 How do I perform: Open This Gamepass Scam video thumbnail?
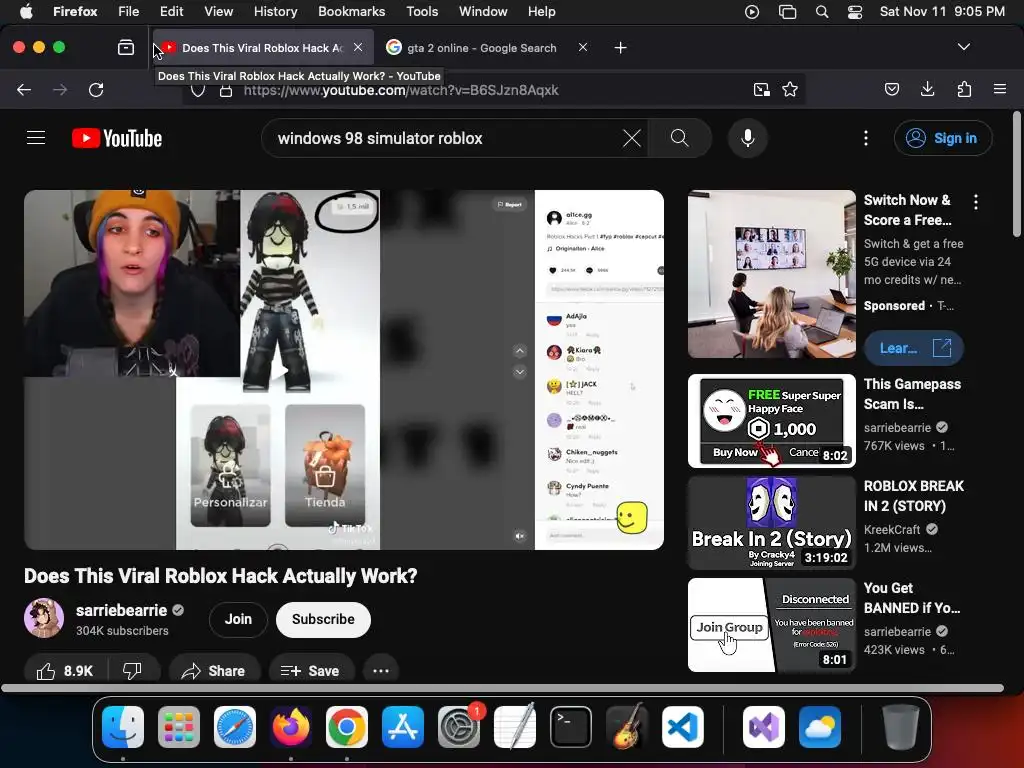coord(771,421)
